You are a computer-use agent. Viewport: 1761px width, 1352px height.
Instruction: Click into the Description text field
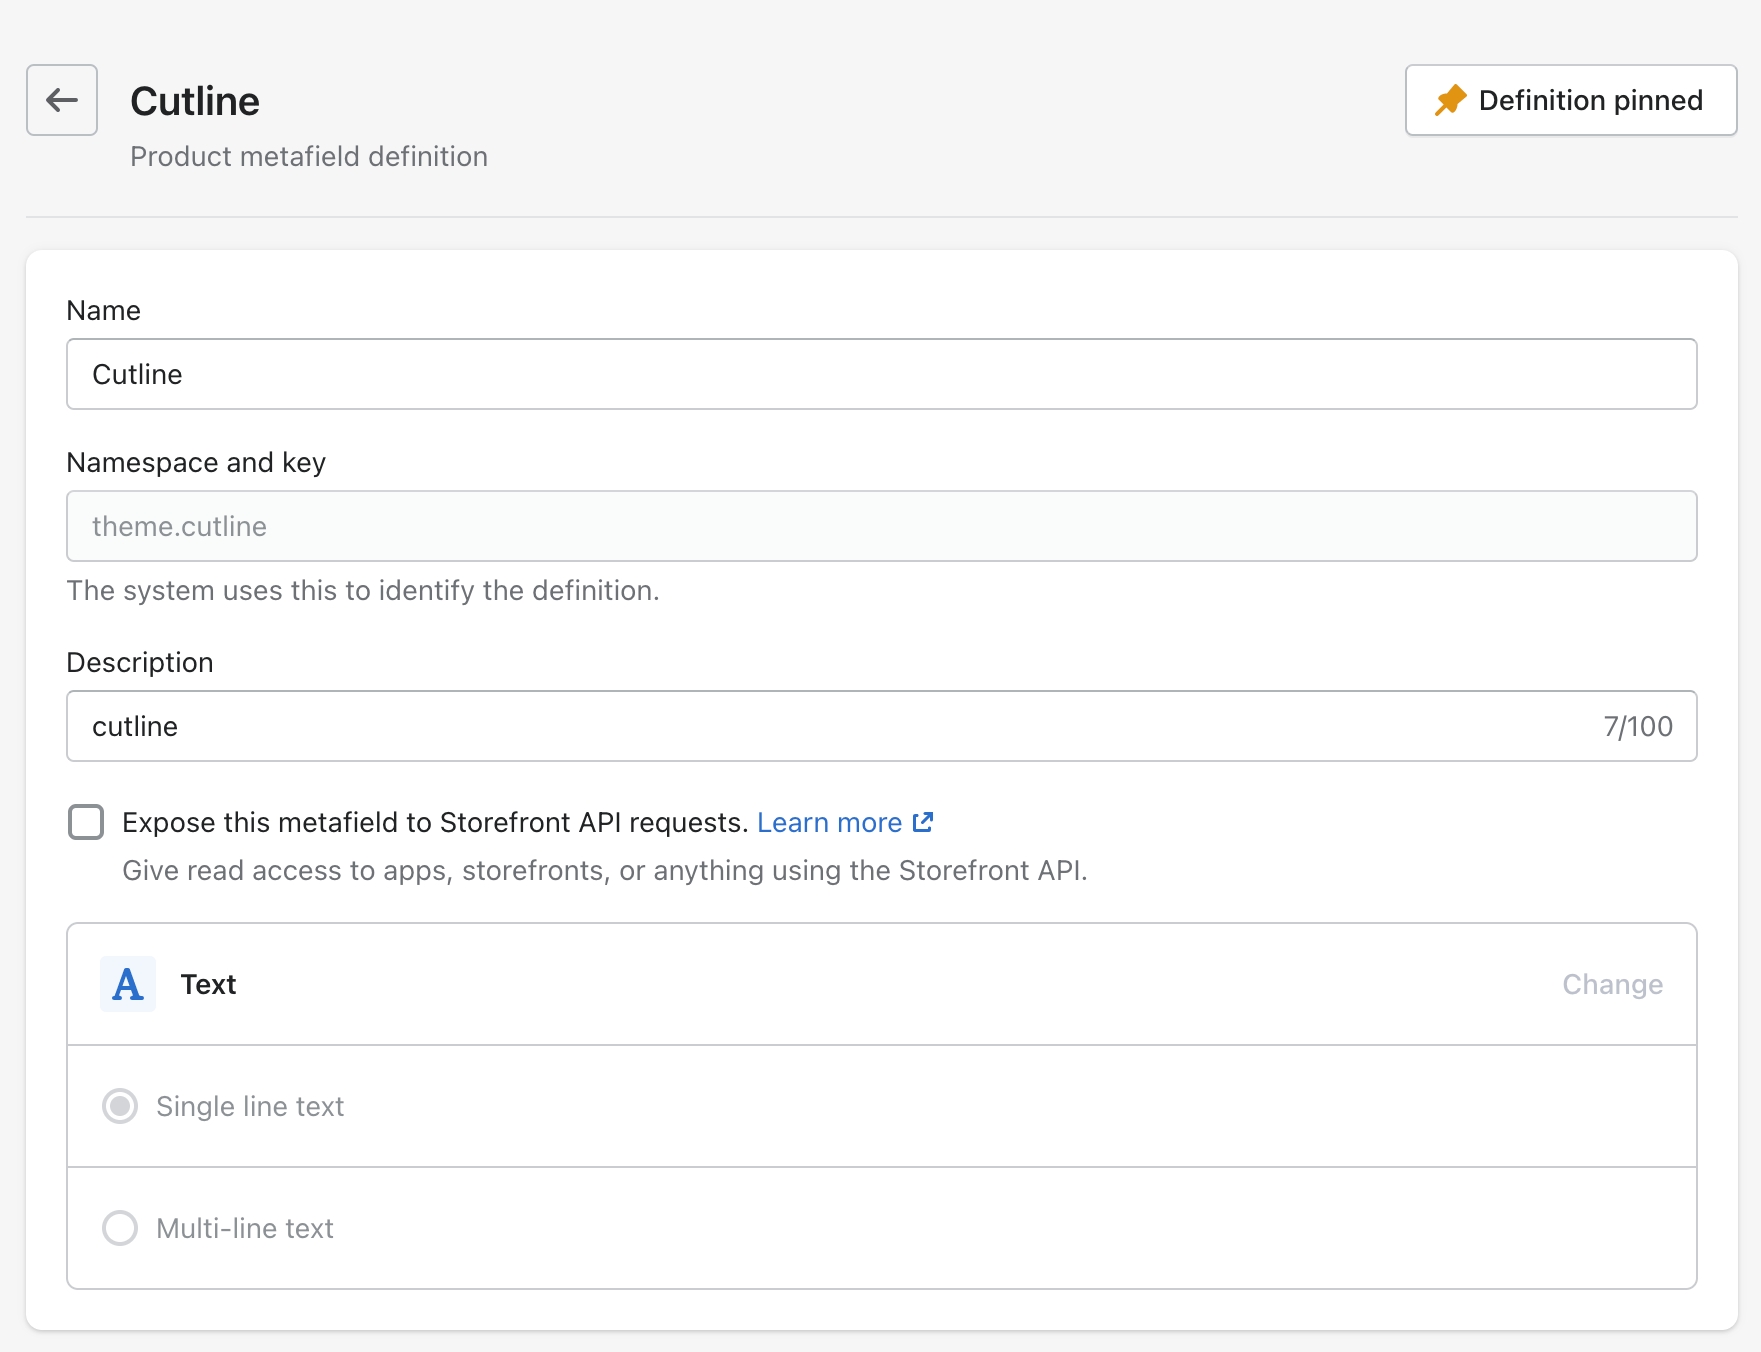tap(840, 726)
